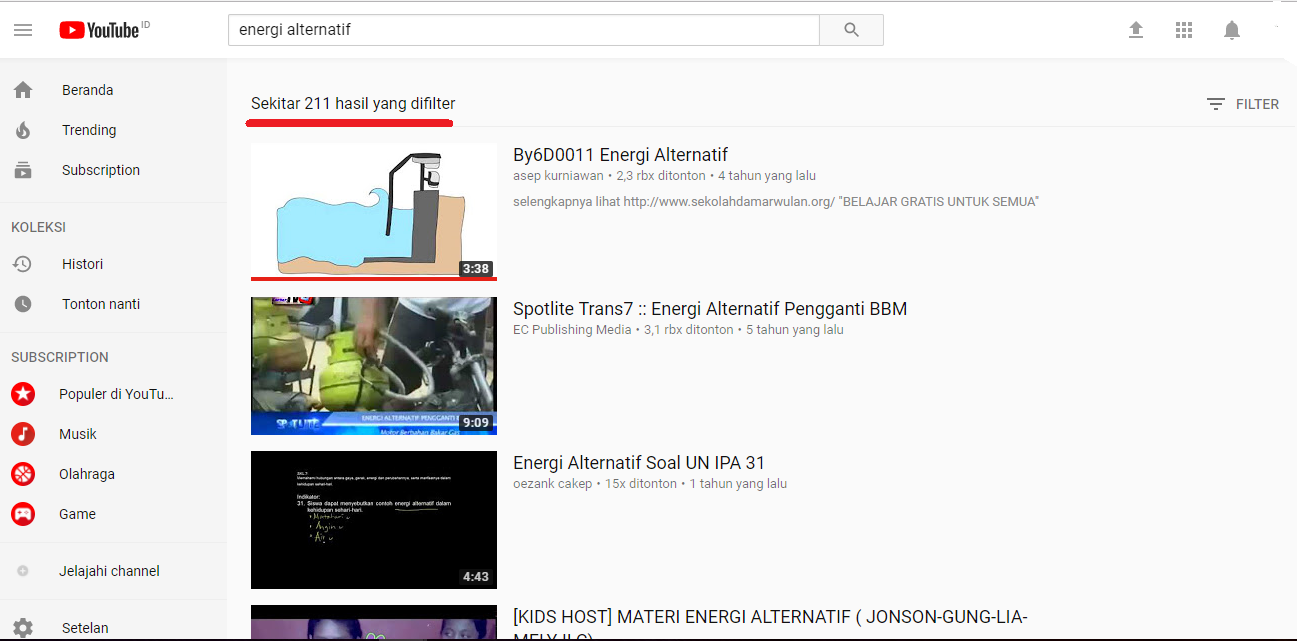The image size is (1297, 641).
Task: Open Tonton nanti list
Action: point(100,304)
